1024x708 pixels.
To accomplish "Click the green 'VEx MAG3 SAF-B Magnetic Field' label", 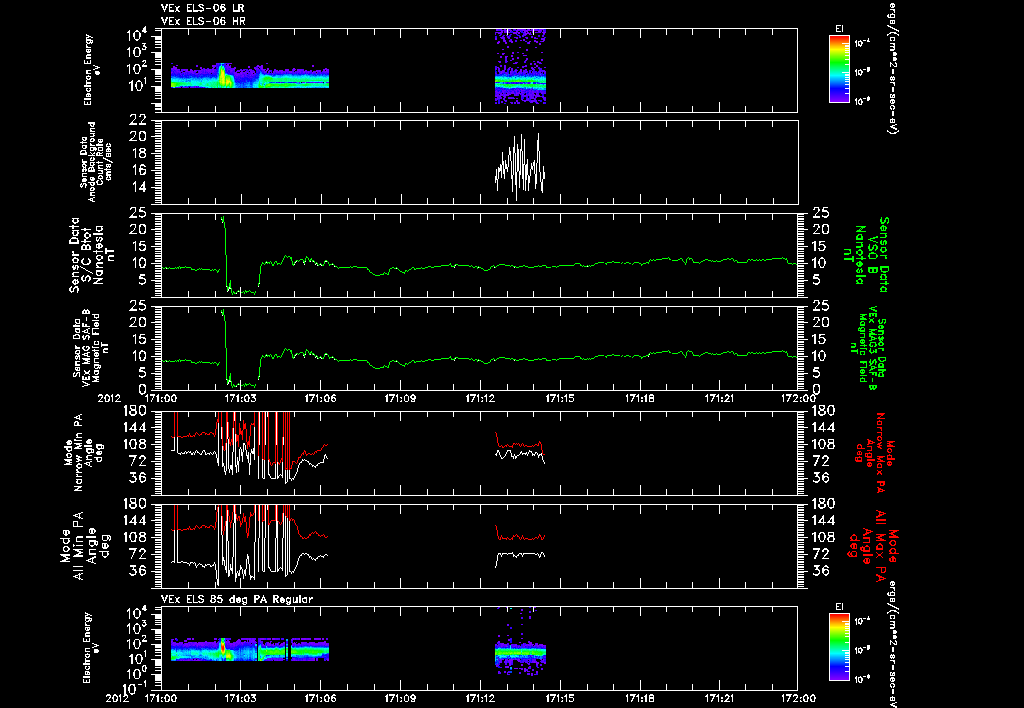I will [x=869, y=347].
